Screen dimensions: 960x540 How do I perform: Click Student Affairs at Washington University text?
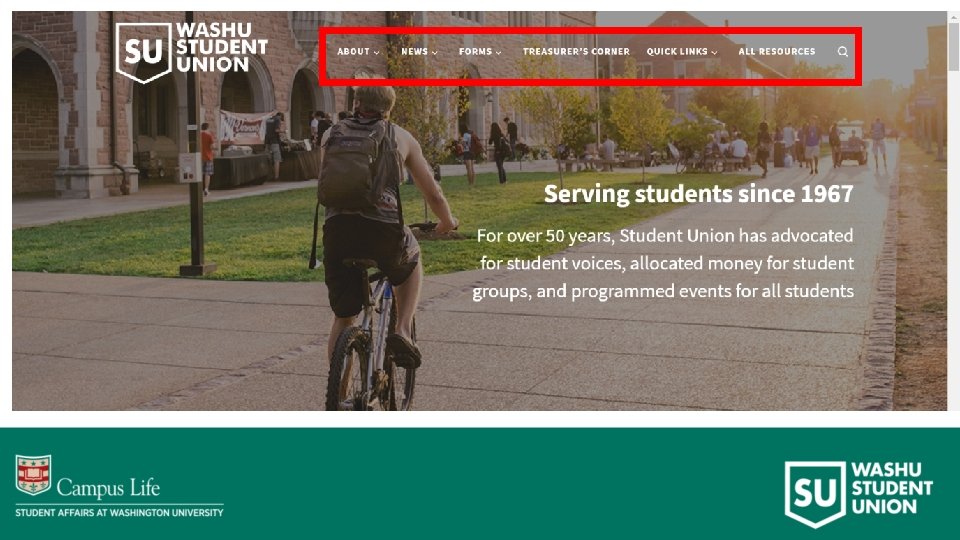(119, 512)
